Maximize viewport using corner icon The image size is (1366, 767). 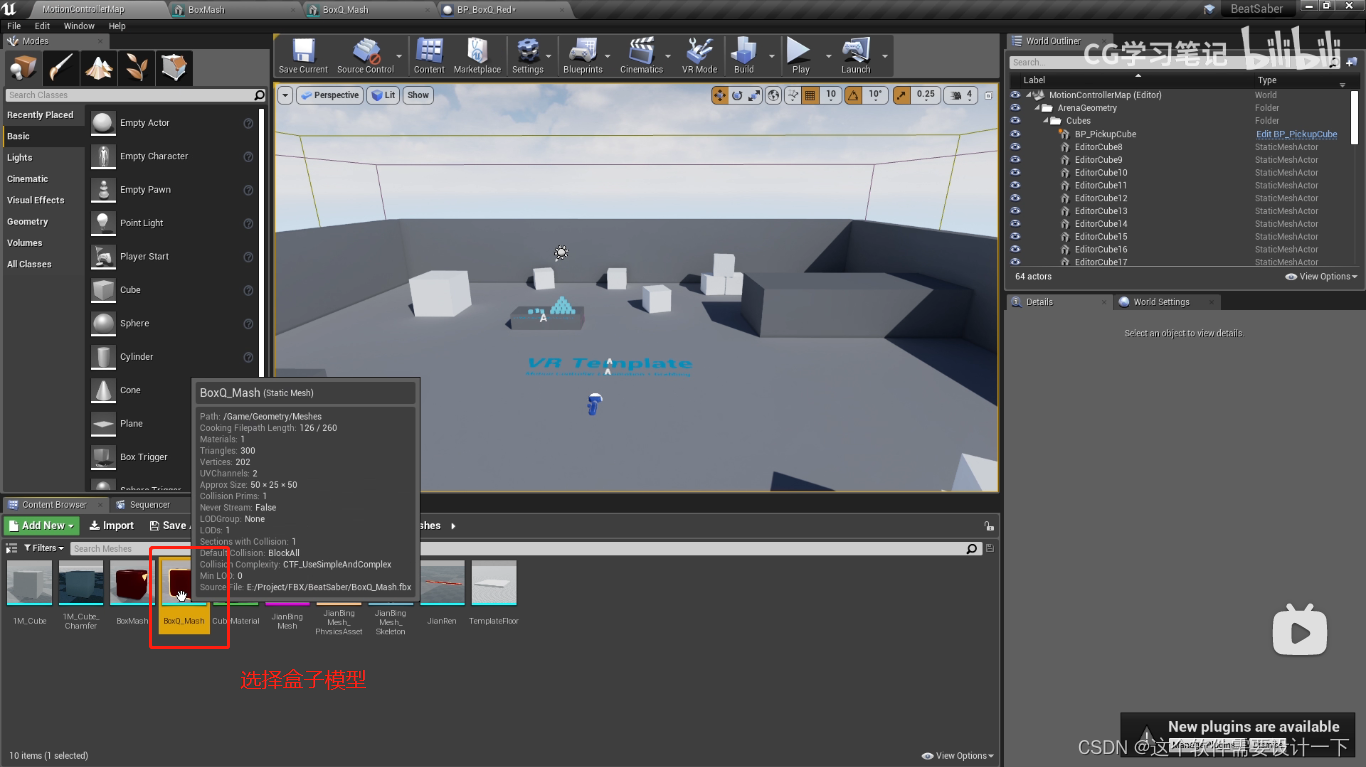(x=989, y=95)
